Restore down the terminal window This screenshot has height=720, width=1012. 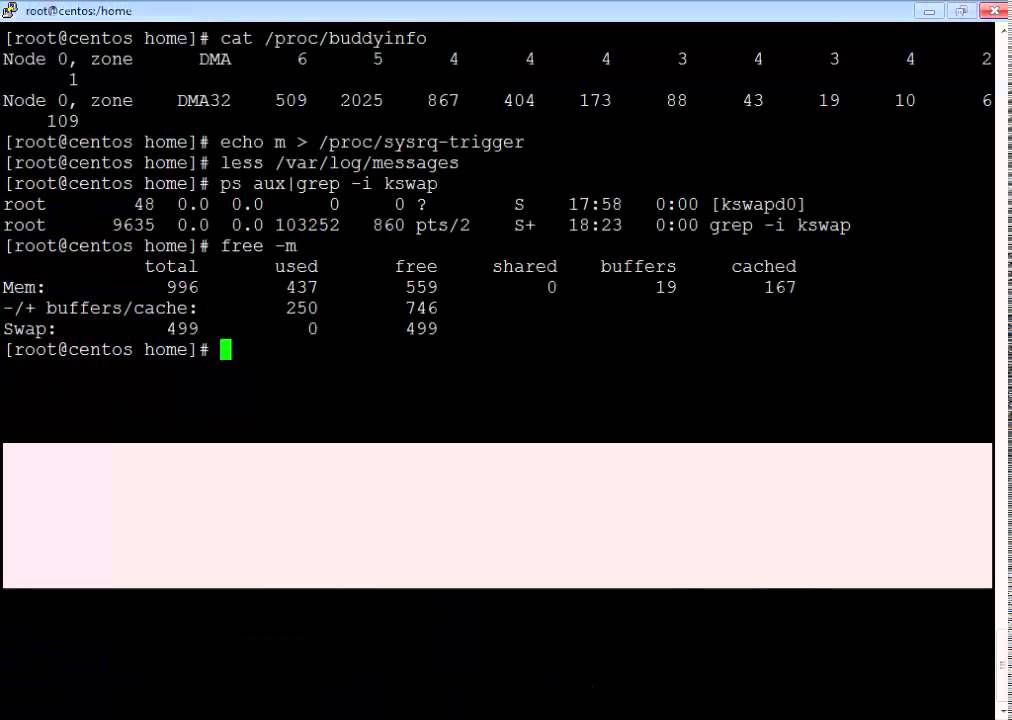point(961,11)
